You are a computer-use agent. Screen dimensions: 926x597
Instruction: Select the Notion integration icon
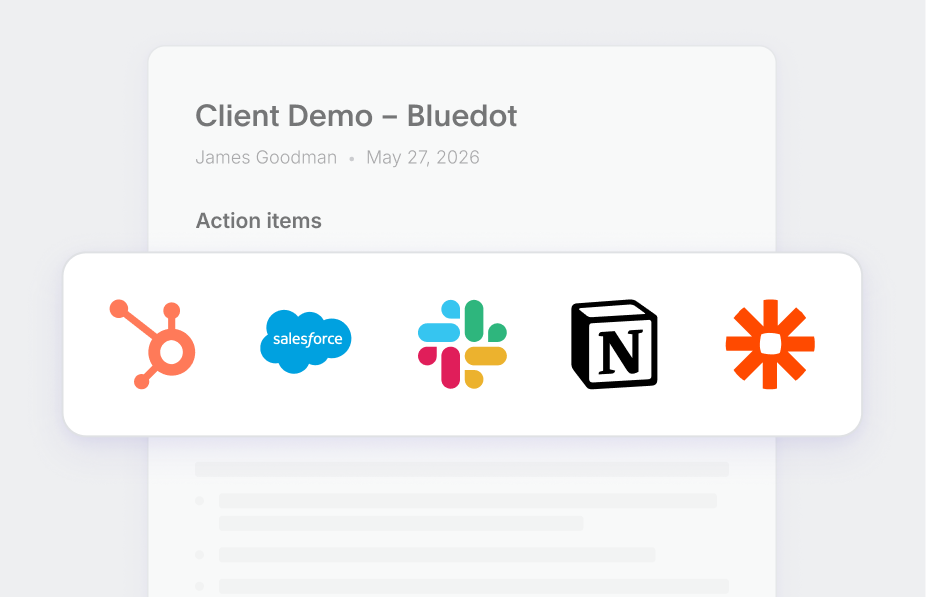pyautogui.click(x=613, y=343)
